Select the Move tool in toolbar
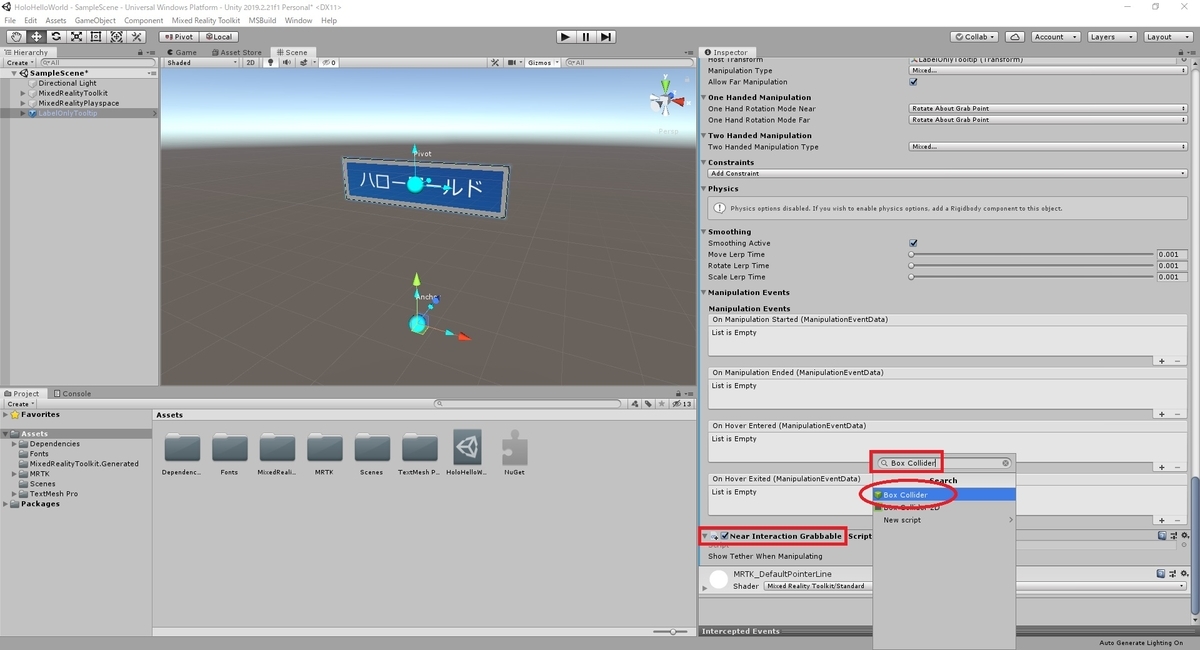Image resolution: width=1200 pixels, height=650 pixels. point(36,37)
